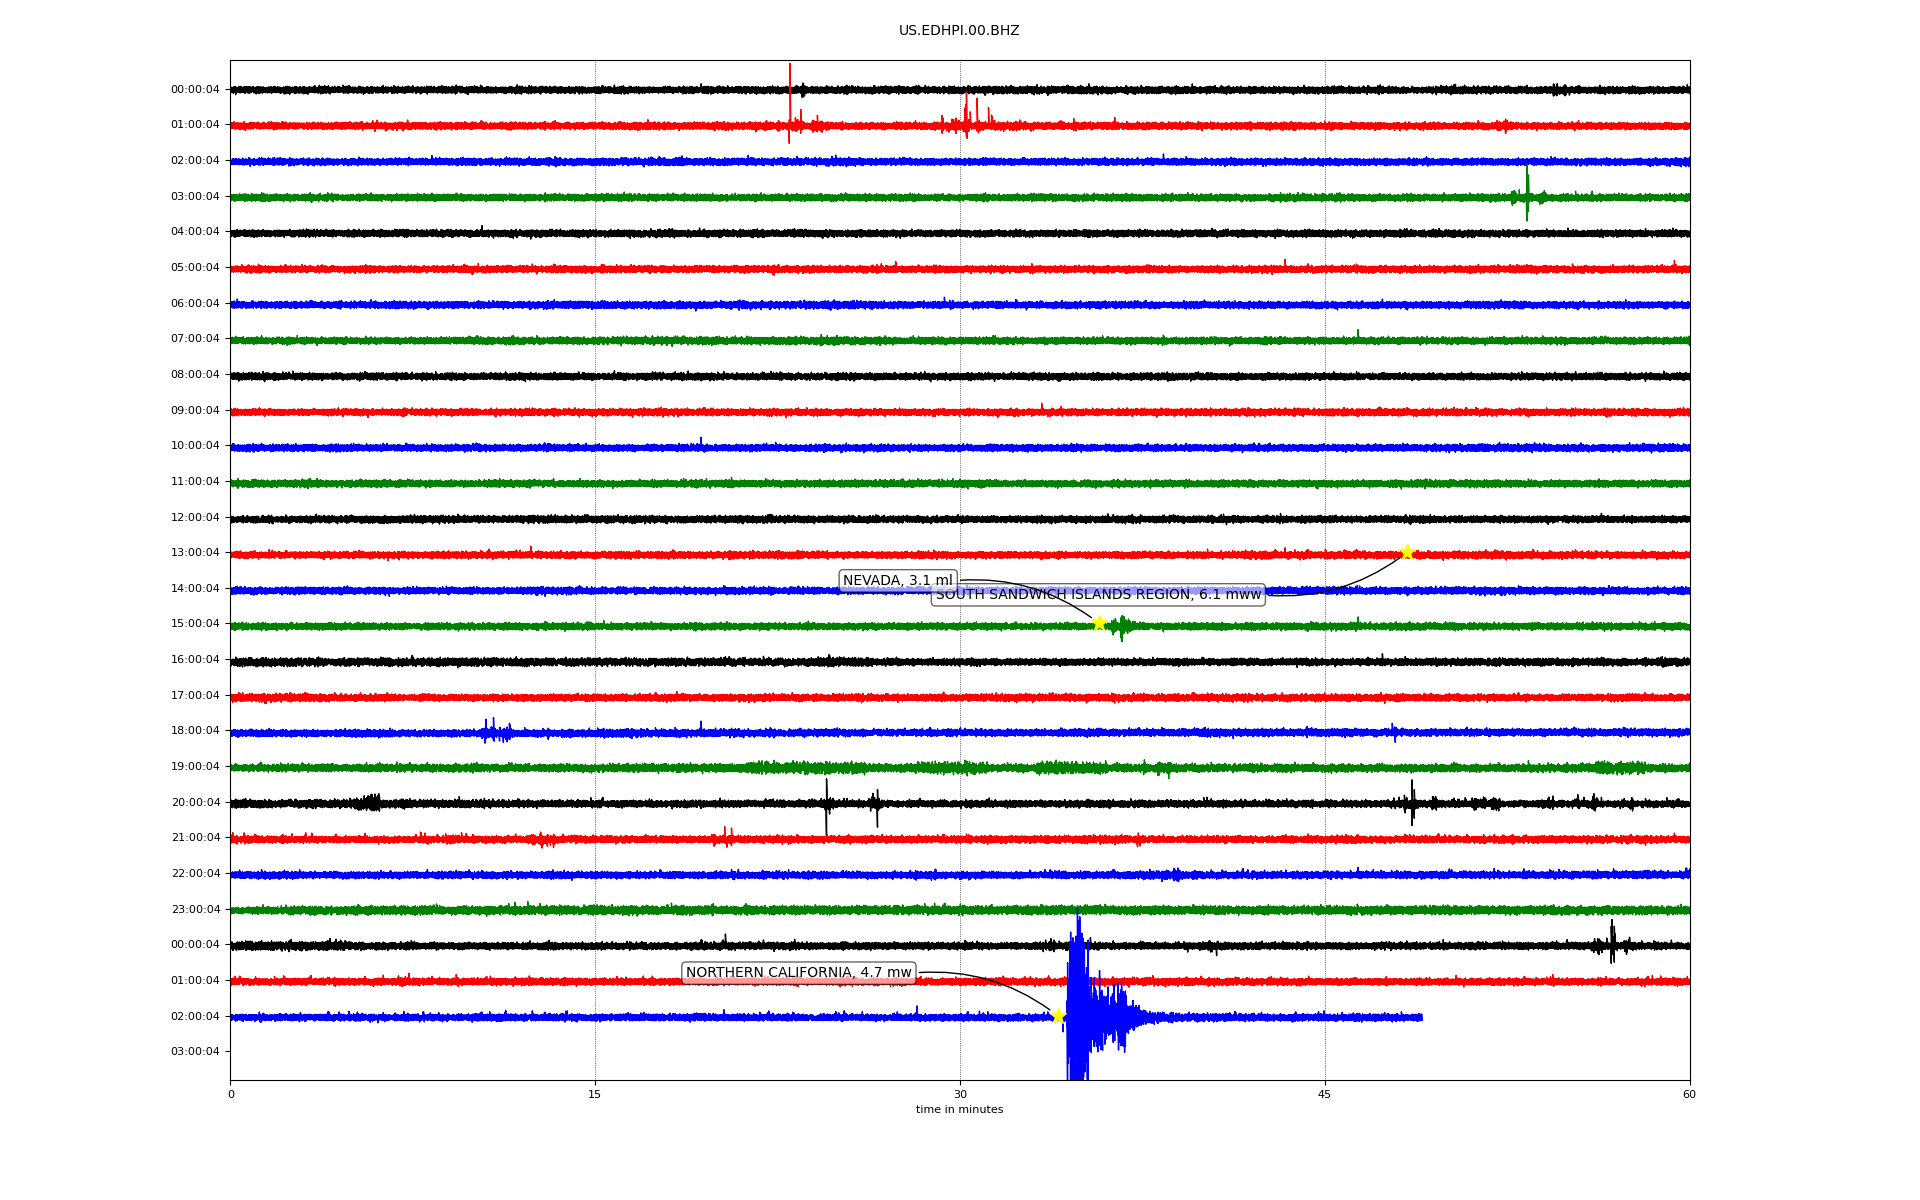Click the yellow star marking the Nevada event
This screenshot has width=1920, height=1200.
[x=1099, y=623]
